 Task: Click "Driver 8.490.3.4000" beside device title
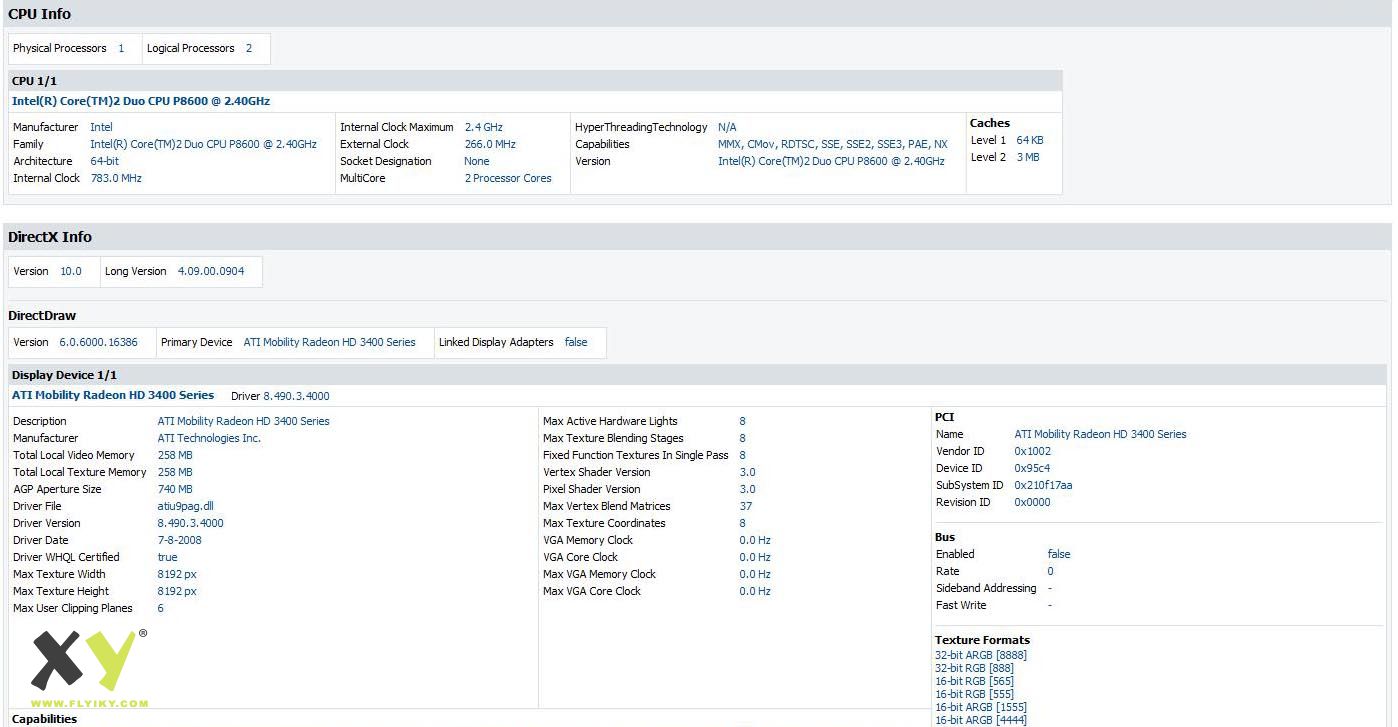tap(280, 396)
